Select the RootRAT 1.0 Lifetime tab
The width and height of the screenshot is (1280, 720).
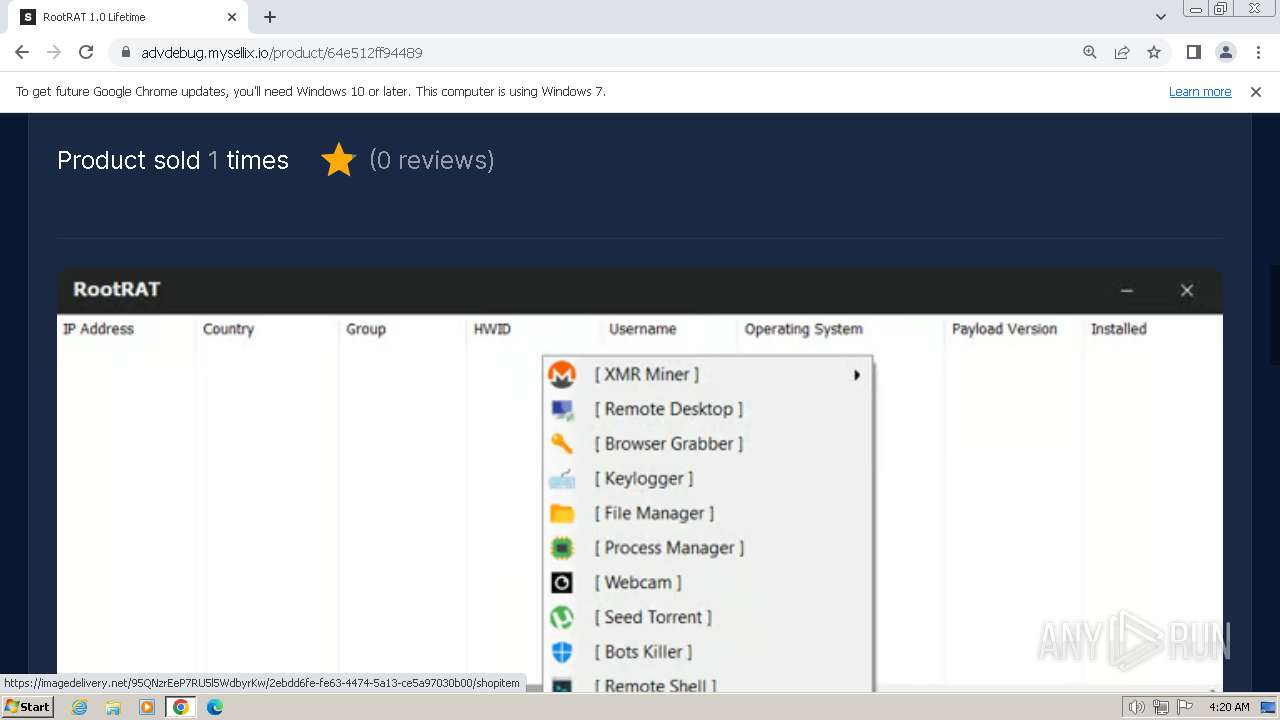click(x=128, y=17)
